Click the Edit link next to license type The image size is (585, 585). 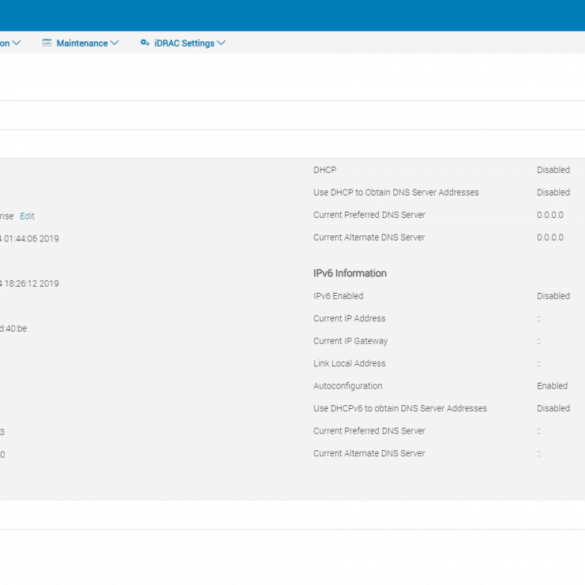tap(27, 216)
